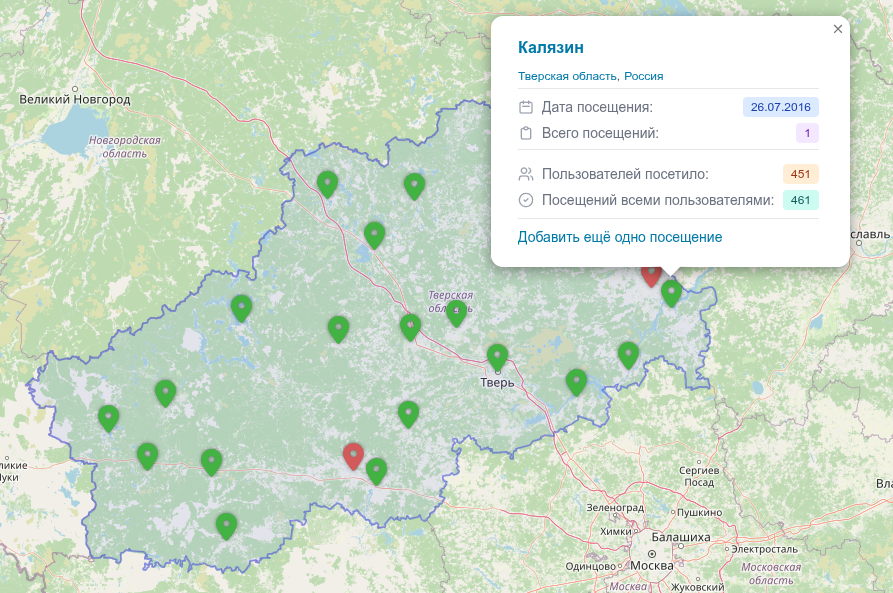
Task: Select the southernmost green map marker
Action: coord(227,525)
